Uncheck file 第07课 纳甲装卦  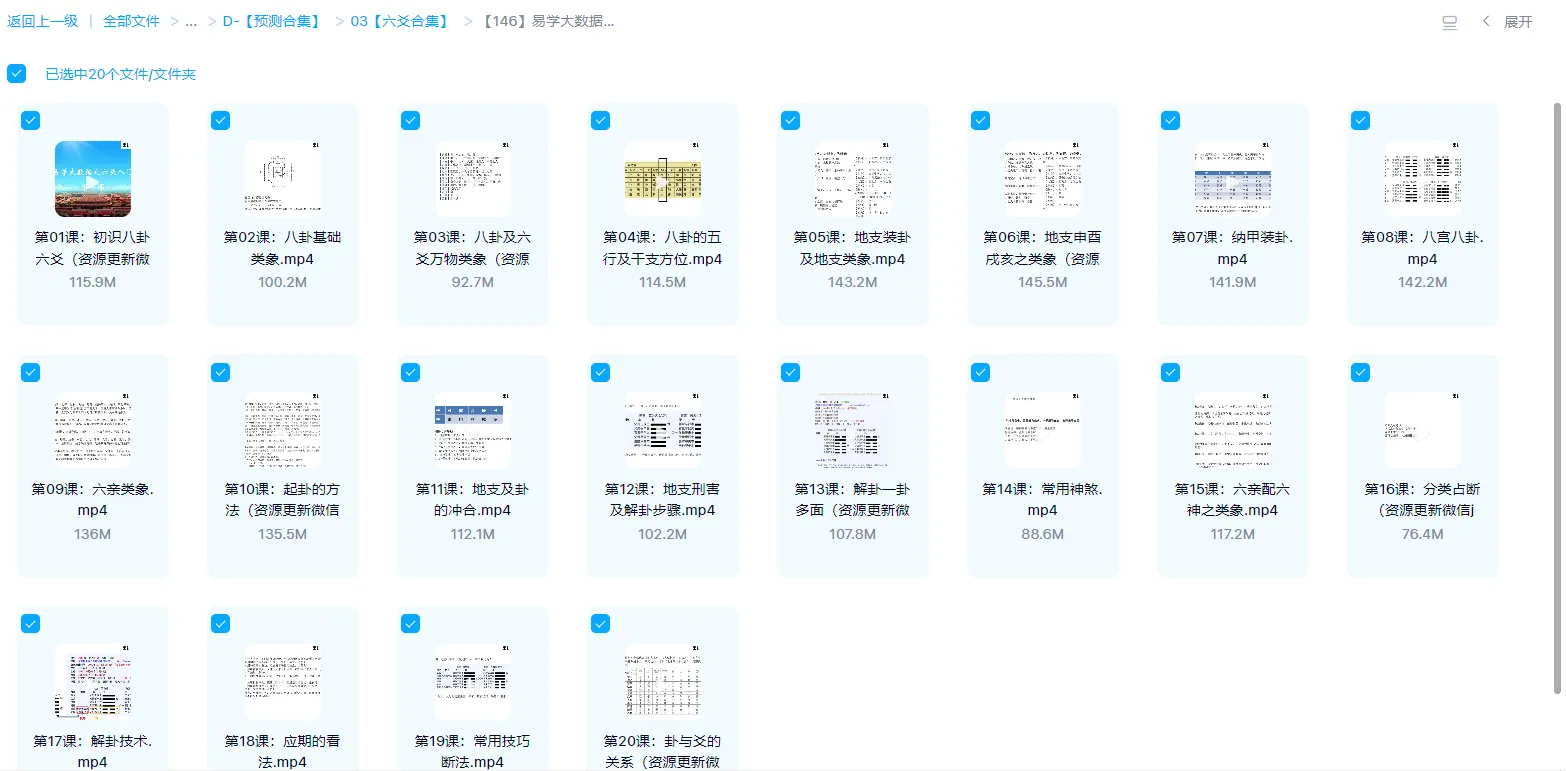point(1170,120)
